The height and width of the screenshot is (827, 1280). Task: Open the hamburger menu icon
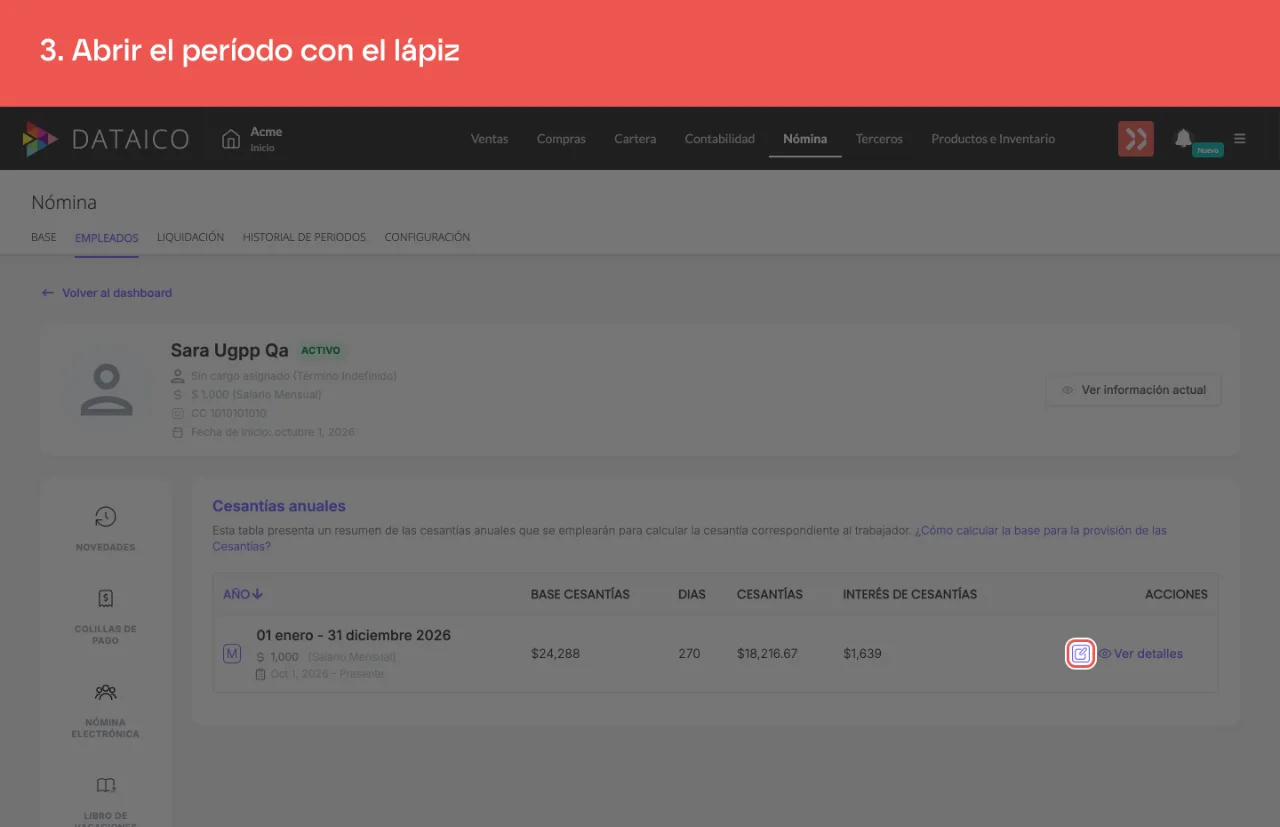1240,139
